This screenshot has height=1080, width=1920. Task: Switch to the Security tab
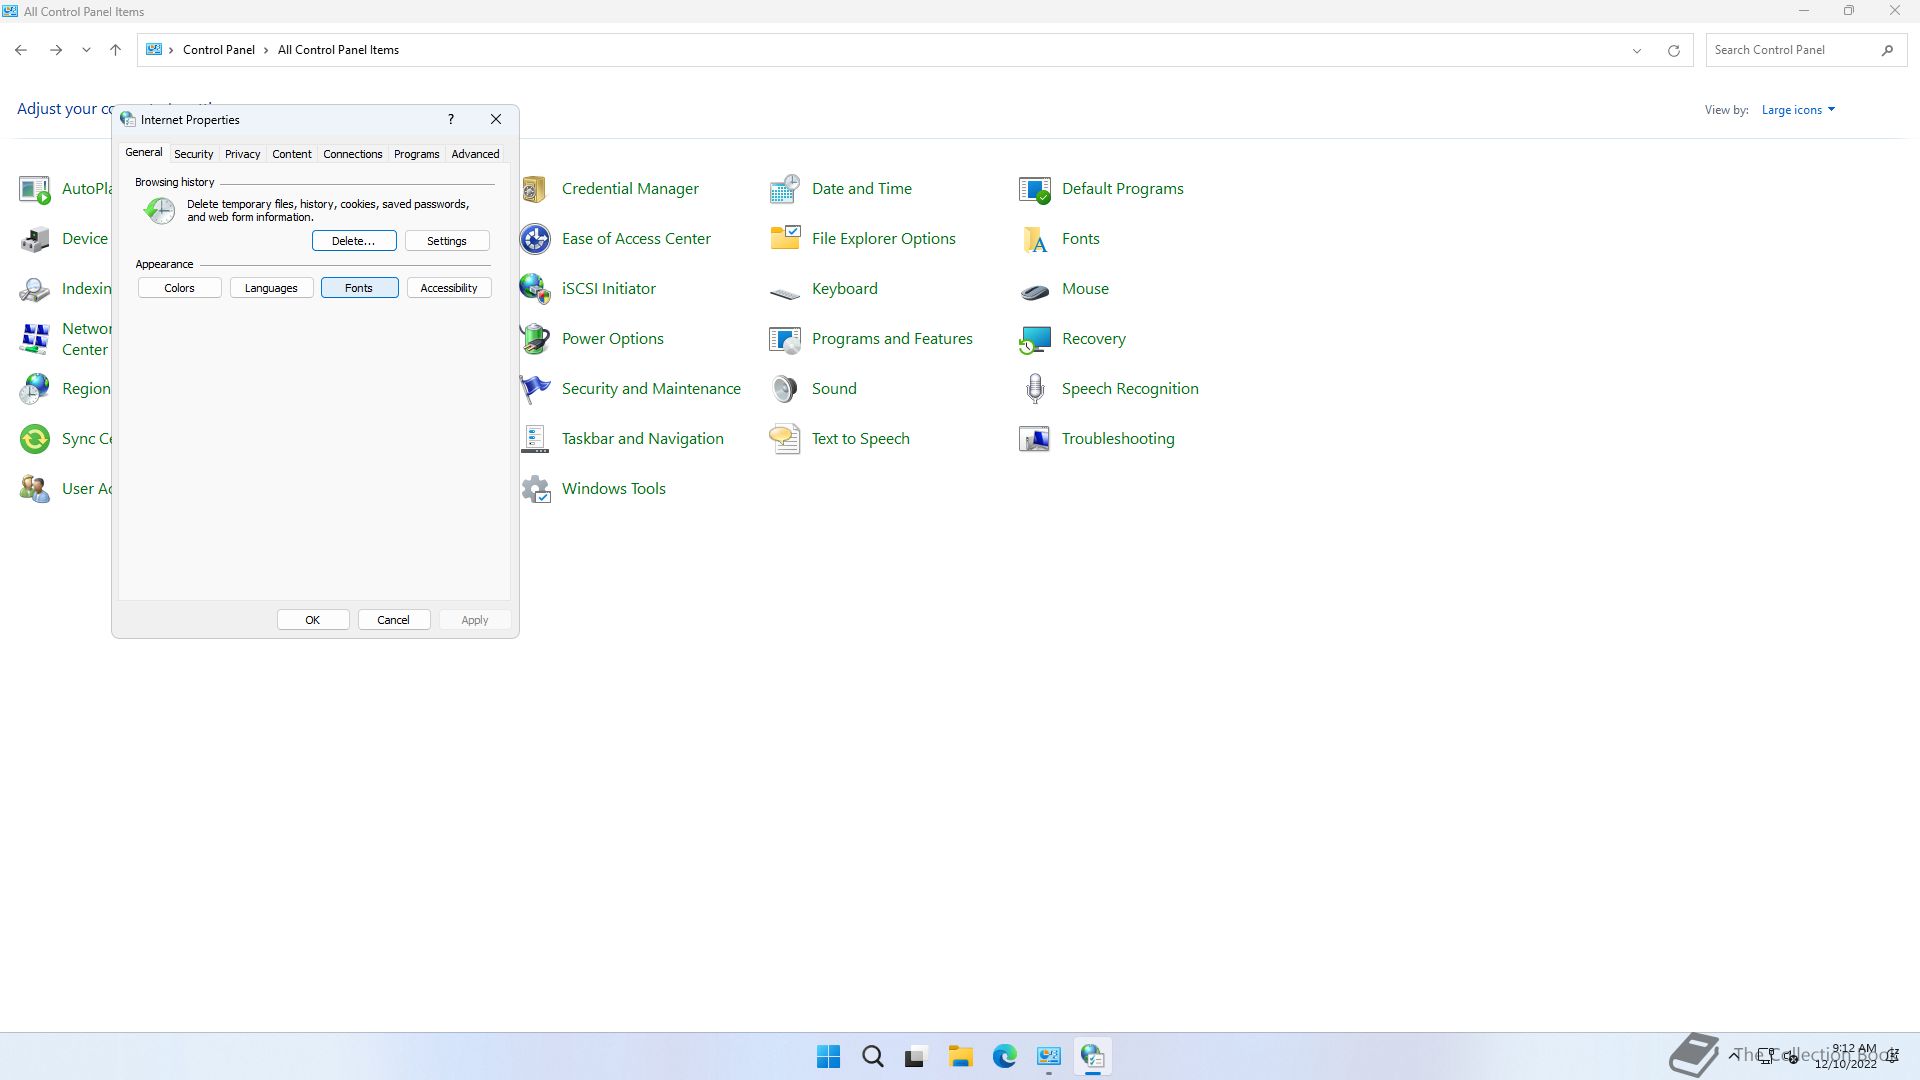pos(193,154)
